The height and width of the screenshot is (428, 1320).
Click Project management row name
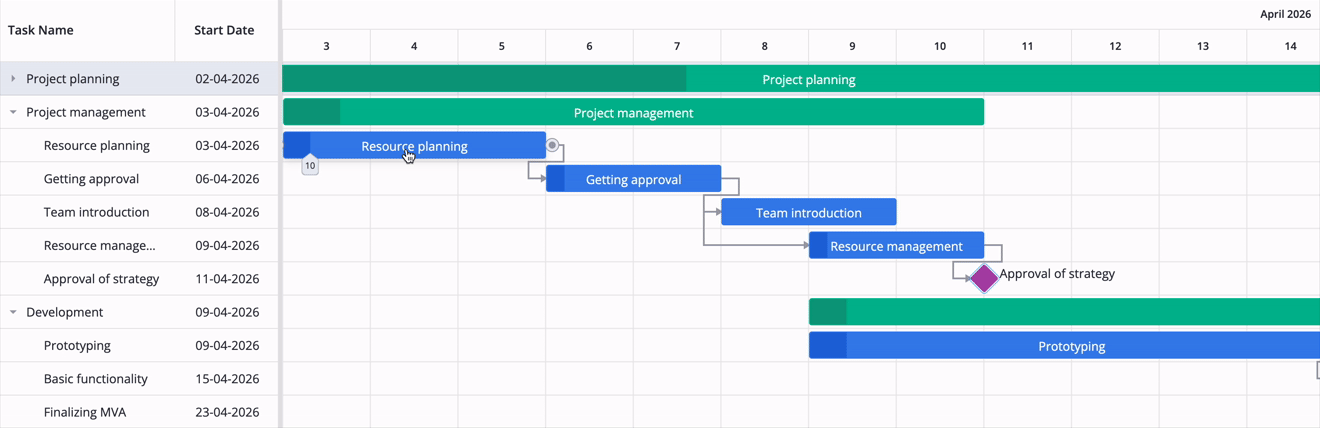pos(86,112)
